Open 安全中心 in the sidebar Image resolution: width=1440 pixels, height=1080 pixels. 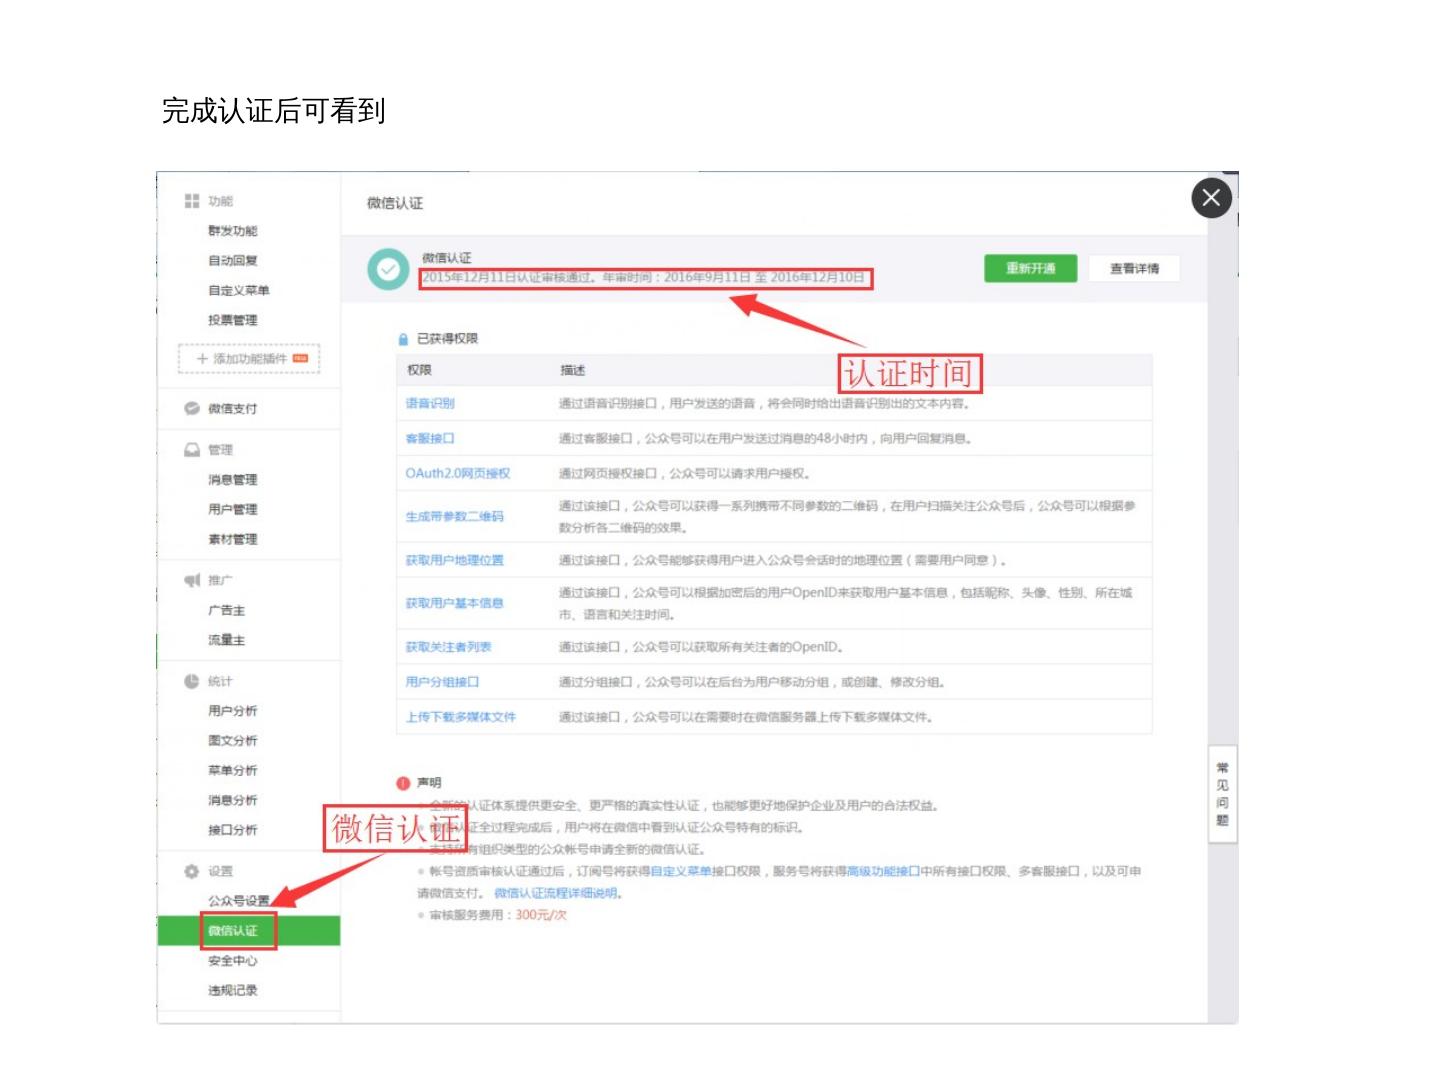233,961
